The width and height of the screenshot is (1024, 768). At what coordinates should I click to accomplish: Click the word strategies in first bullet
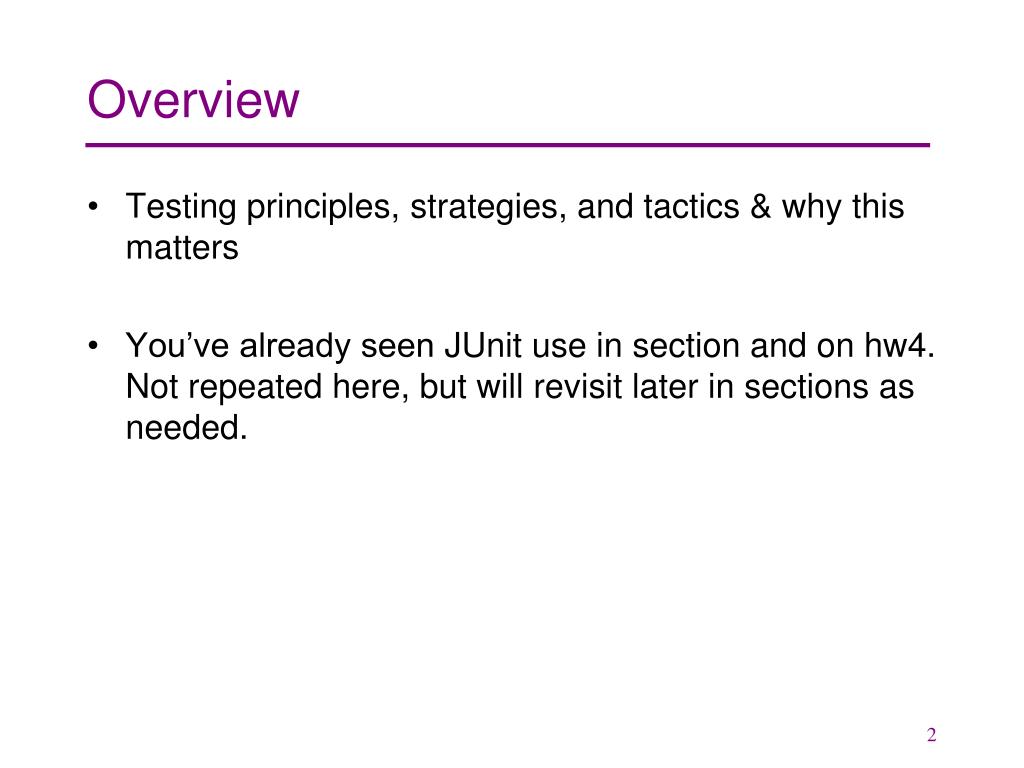pos(488,207)
